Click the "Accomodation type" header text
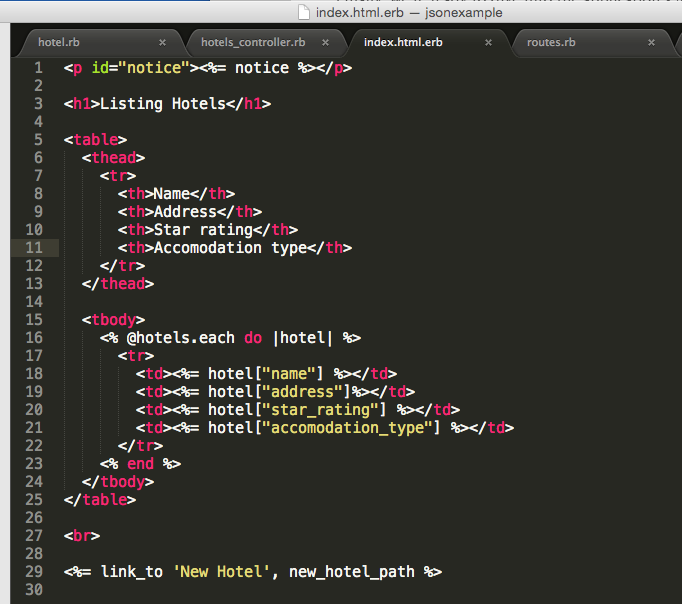Viewport: 682px width, 604px height. coord(231,248)
